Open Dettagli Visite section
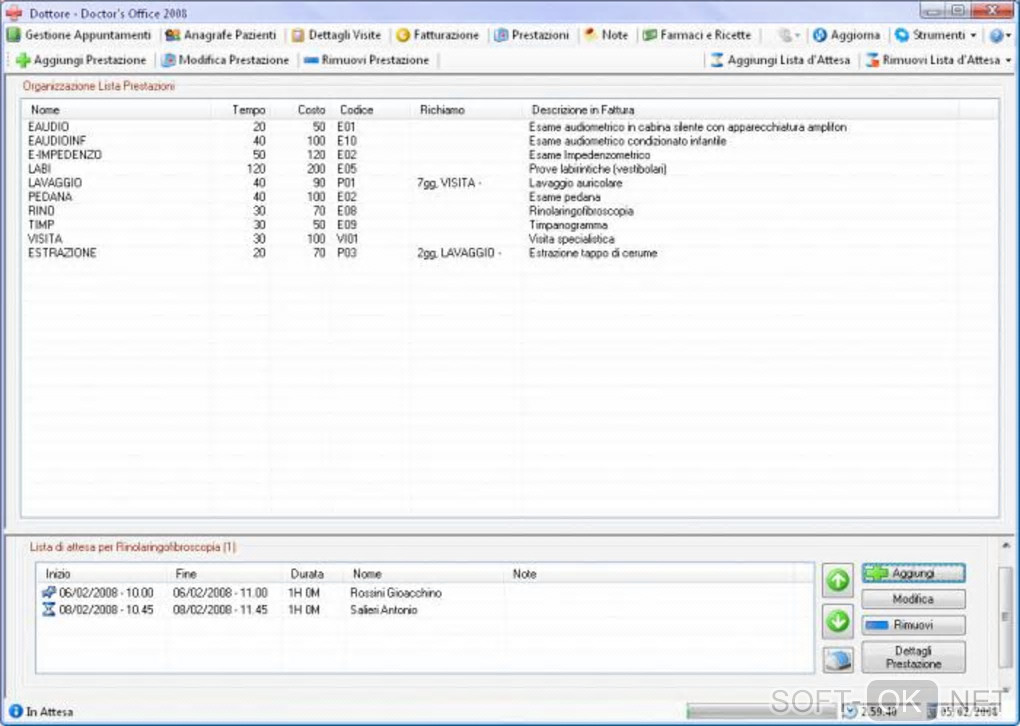 coord(336,35)
